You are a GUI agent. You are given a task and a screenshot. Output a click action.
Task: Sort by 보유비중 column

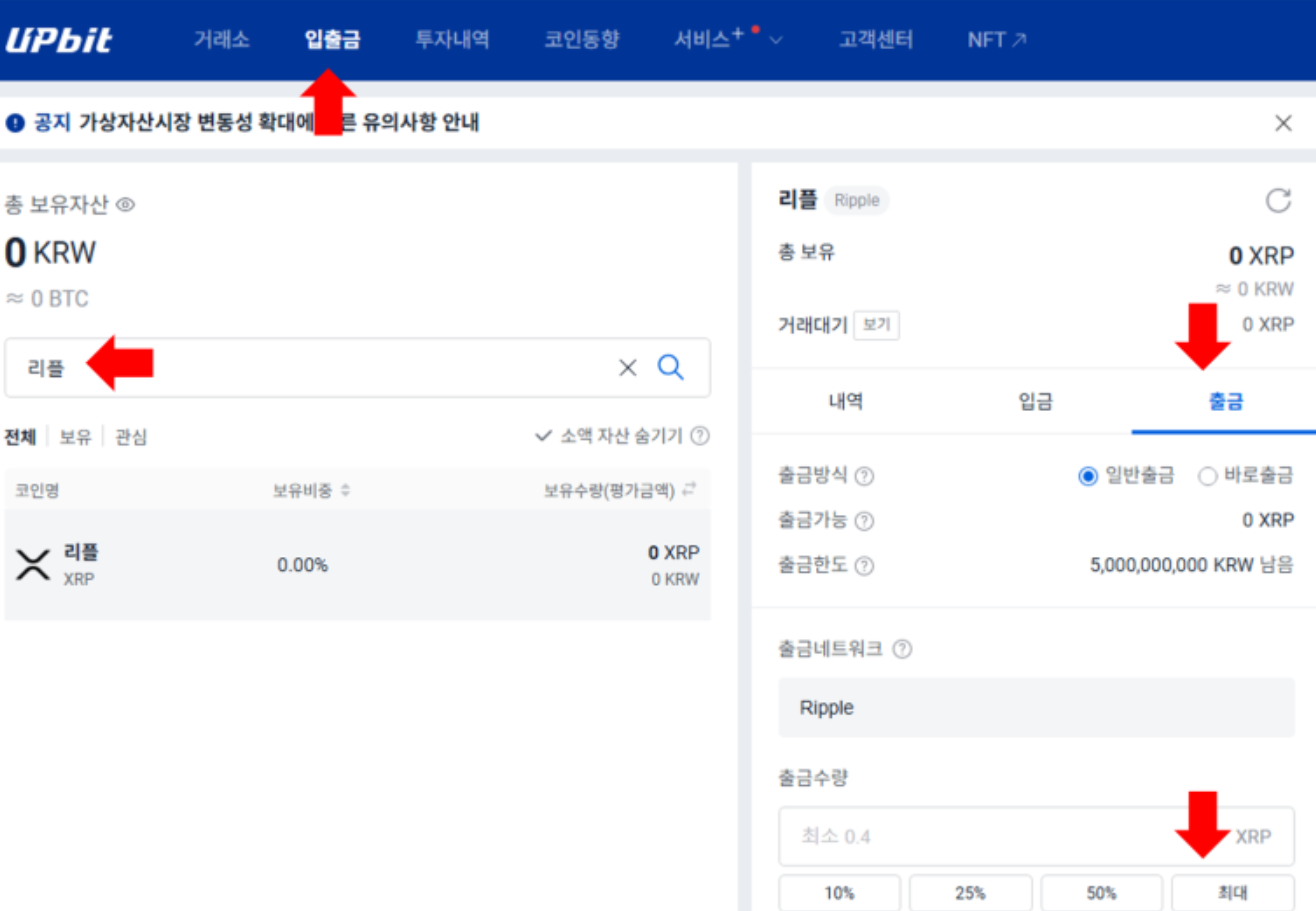coord(312,491)
